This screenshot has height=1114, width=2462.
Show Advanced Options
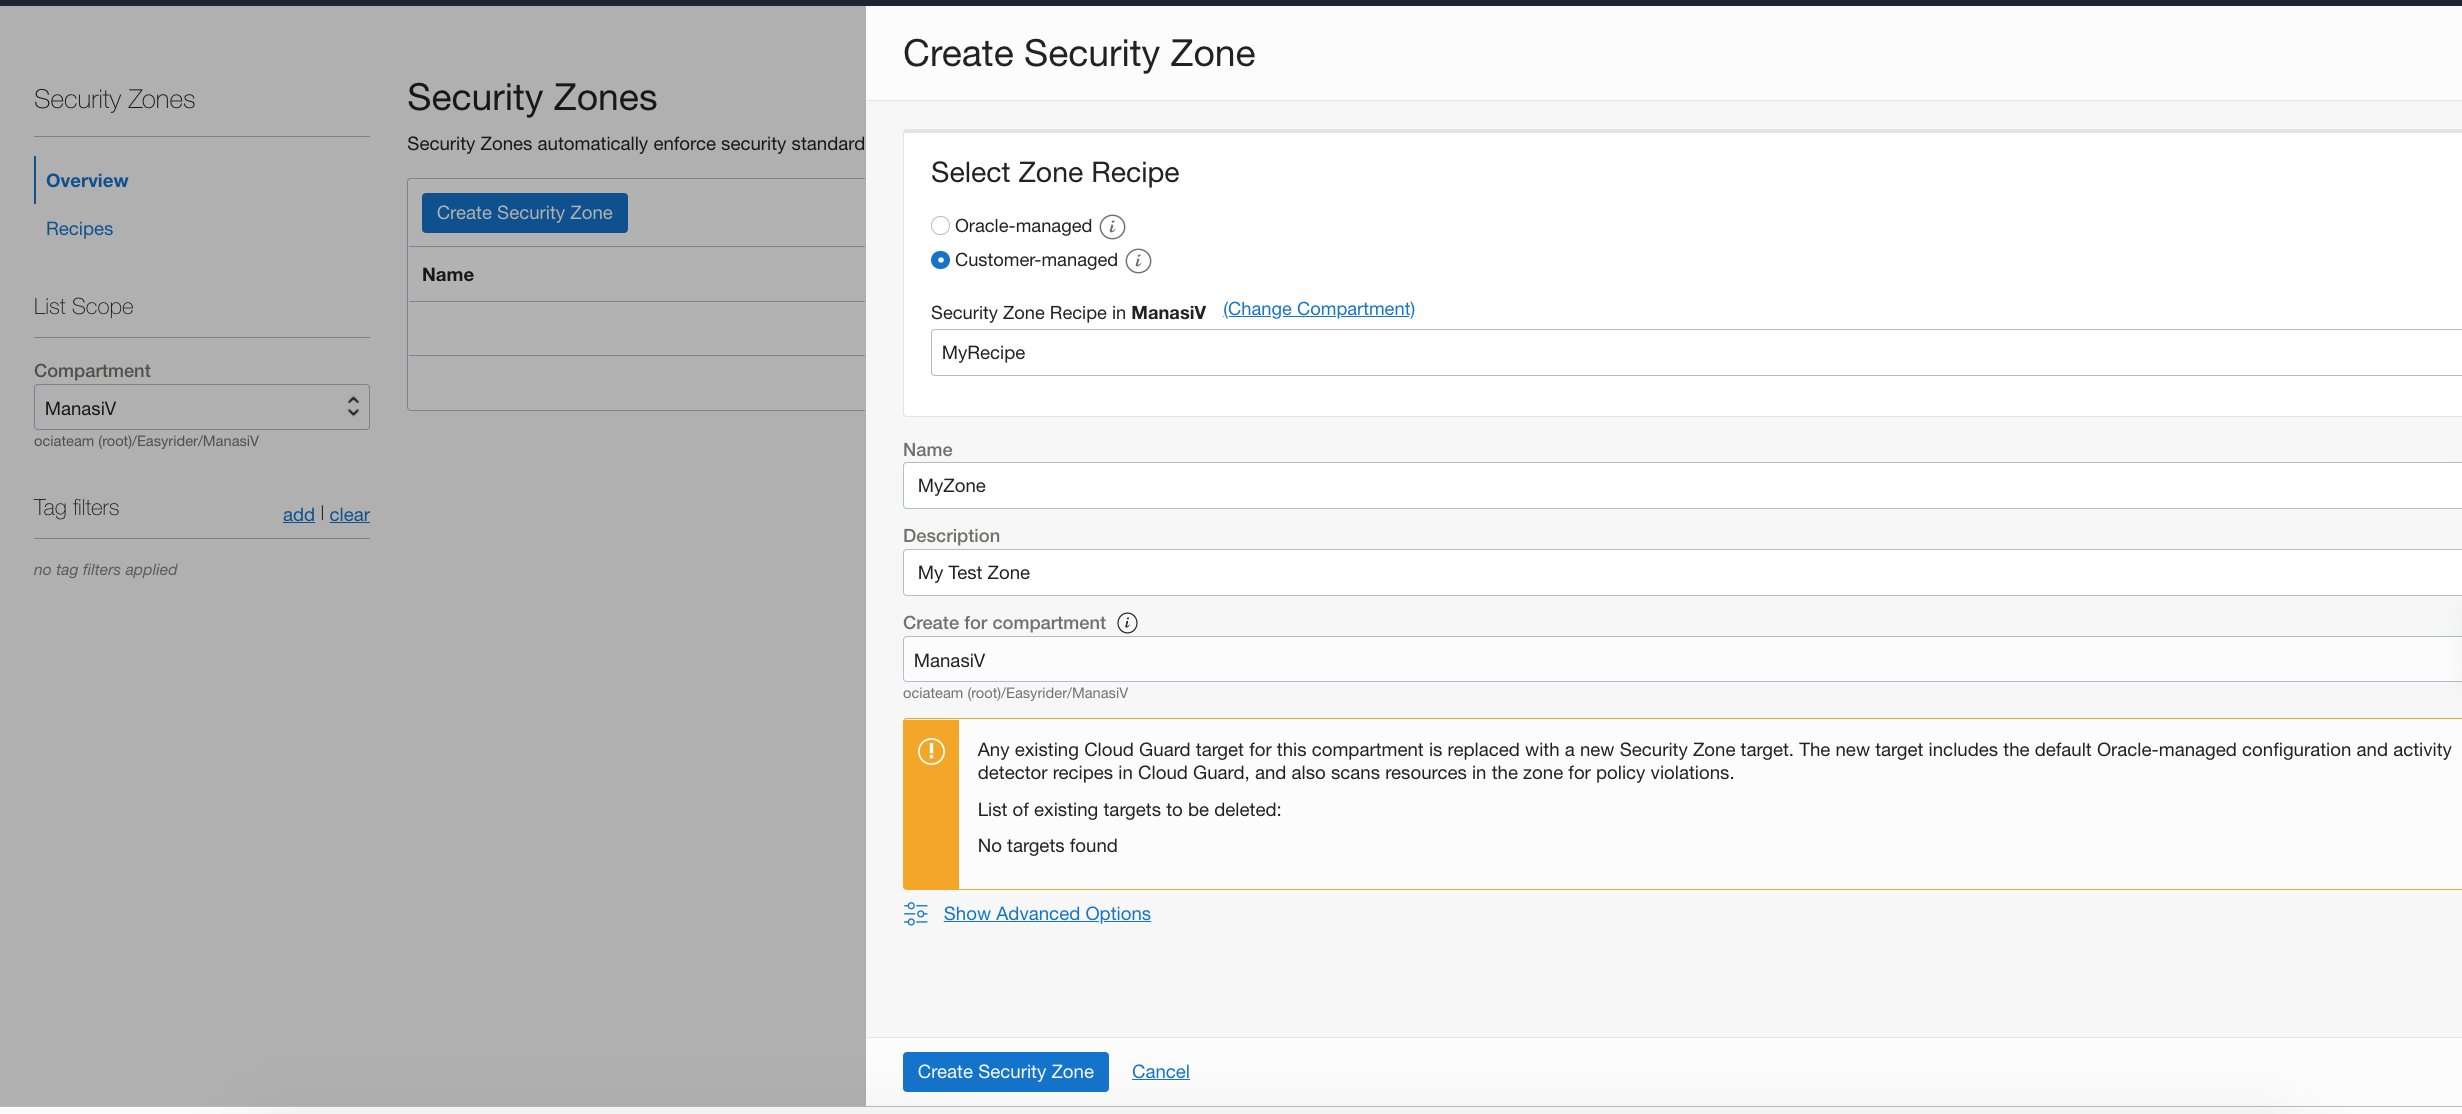pyautogui.click(x=1047, y=913)
